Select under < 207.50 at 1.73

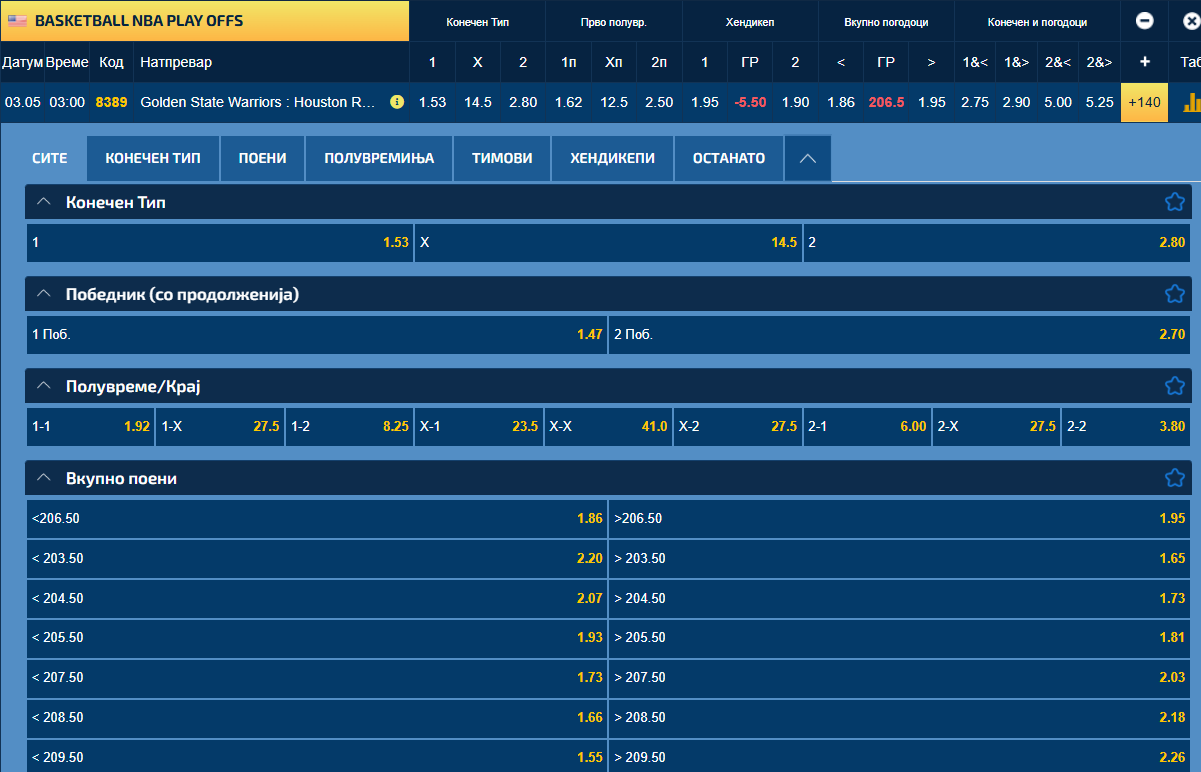coord(317,678)
